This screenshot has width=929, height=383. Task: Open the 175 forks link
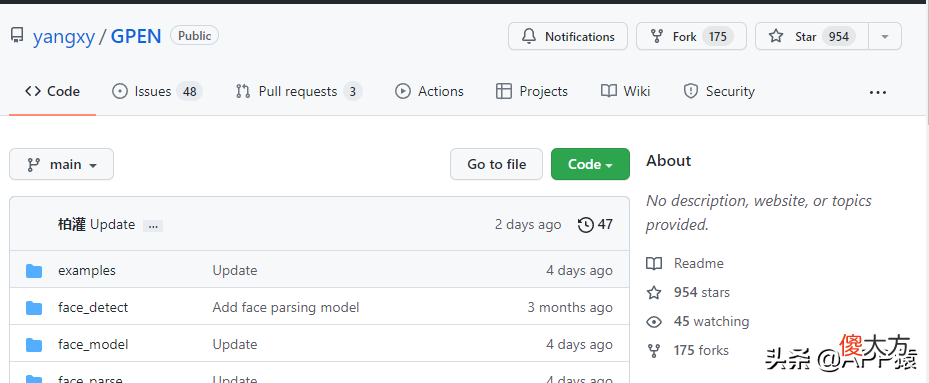coord(701,350)
